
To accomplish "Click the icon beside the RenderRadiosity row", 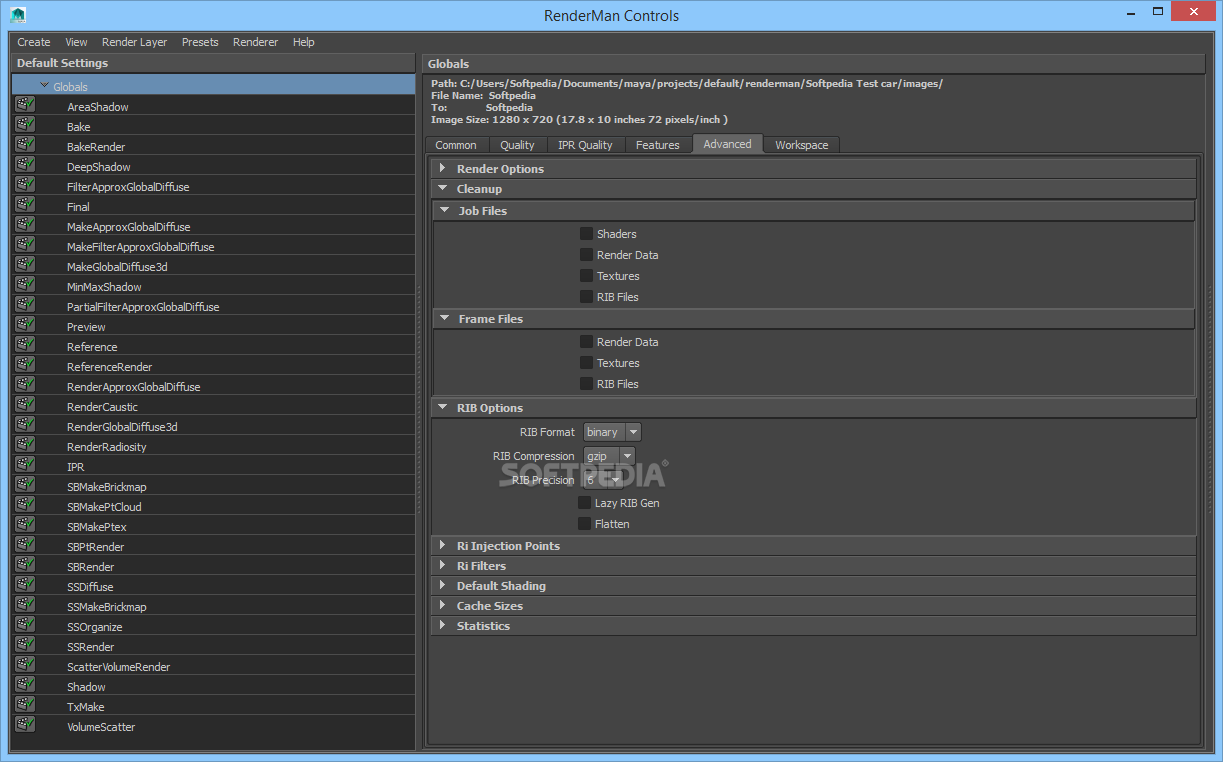I will 25,445.
